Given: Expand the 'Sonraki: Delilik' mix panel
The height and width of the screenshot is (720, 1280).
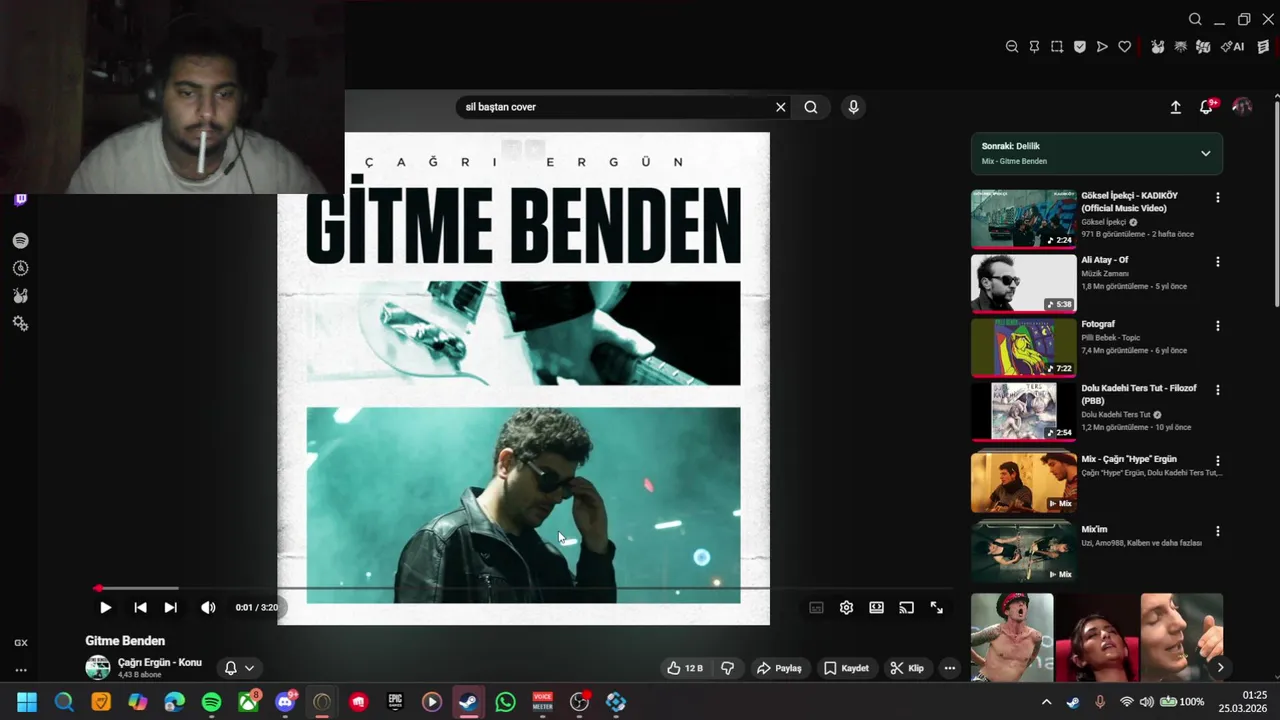Looking at the screenshot, I should click(x=1205, y=153).
